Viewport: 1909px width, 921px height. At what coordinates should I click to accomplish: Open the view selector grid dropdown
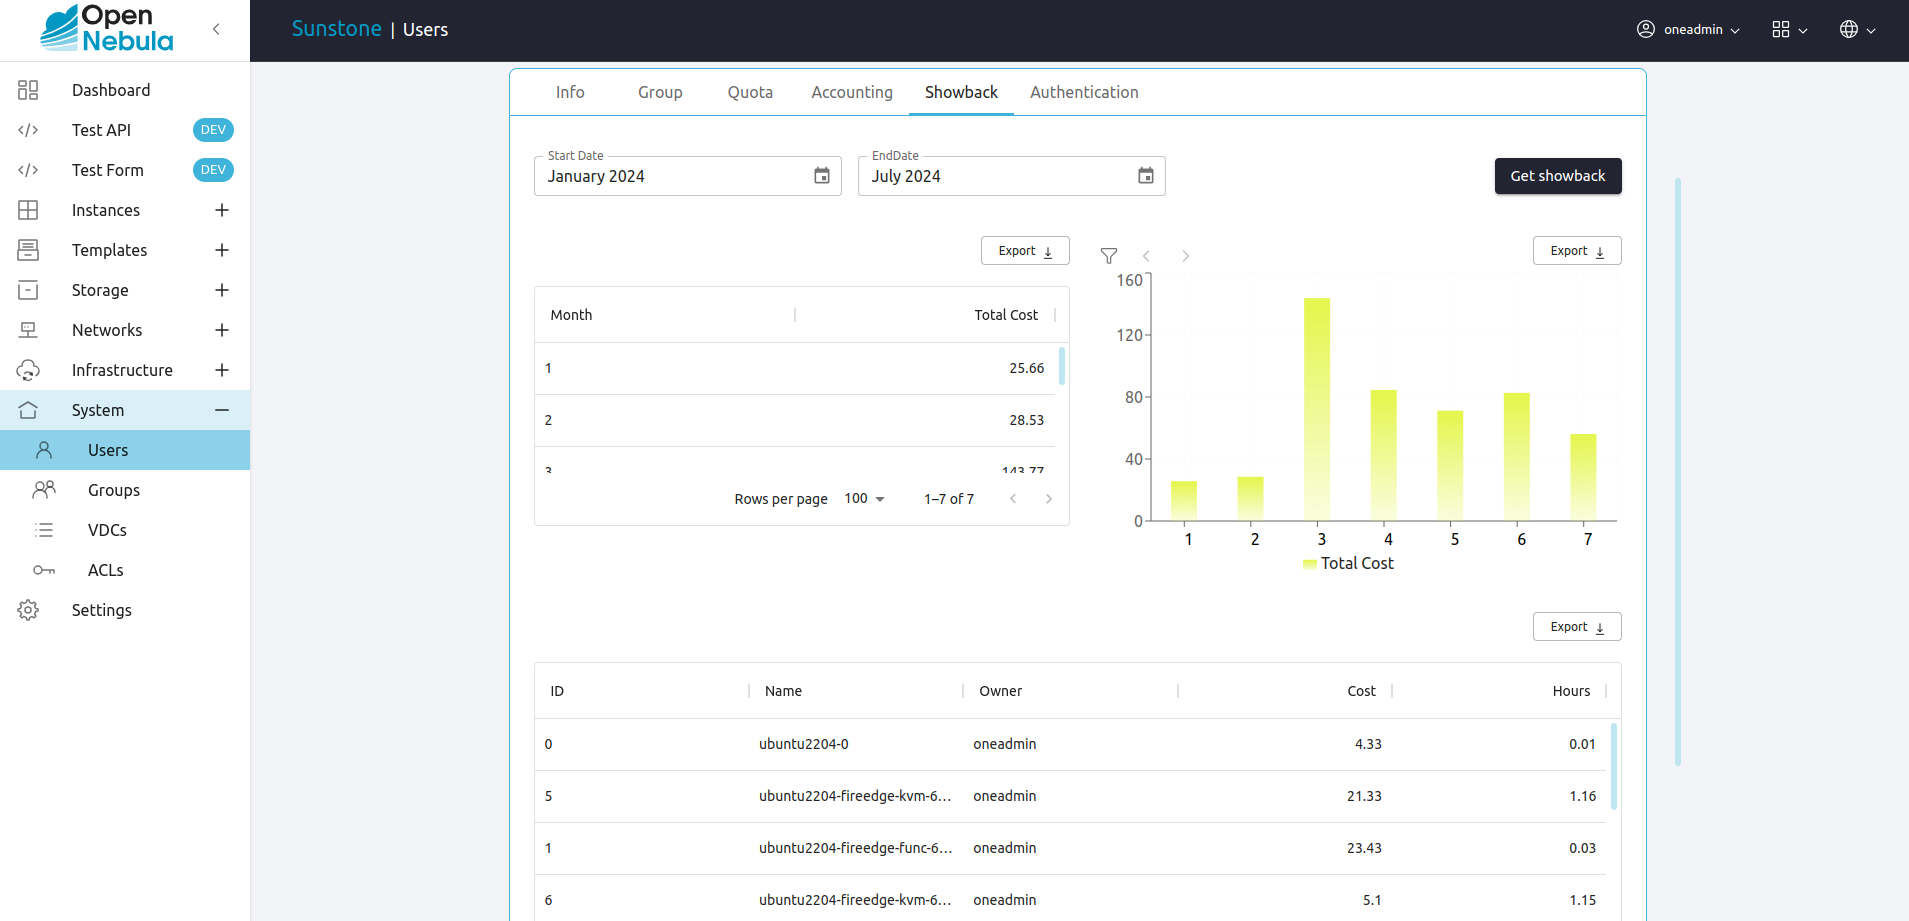pyautogui.click(x=1789, y=30)
